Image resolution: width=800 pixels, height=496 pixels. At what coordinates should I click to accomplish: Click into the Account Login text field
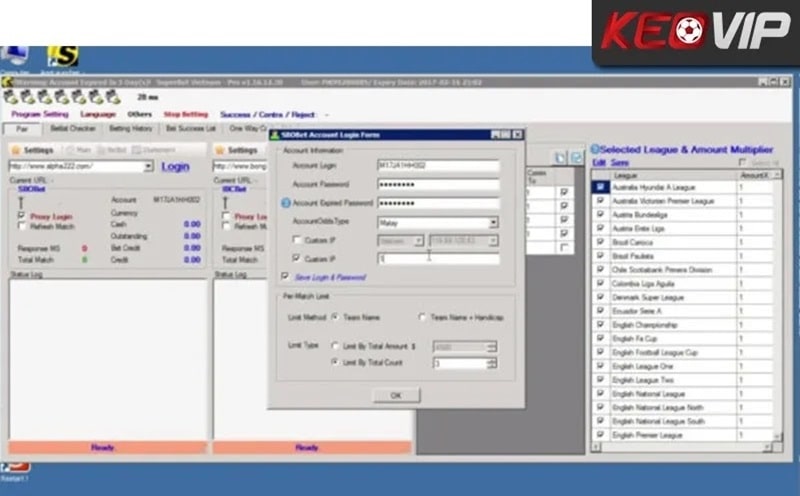point(438,165)
